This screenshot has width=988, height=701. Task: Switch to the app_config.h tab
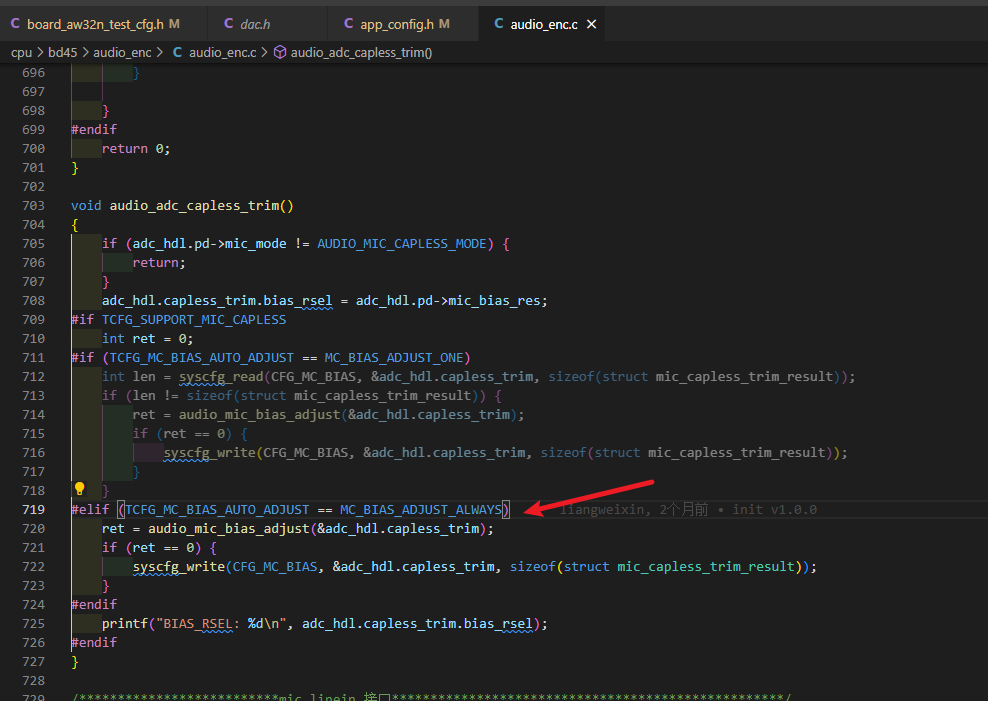[x=397, y=24]
